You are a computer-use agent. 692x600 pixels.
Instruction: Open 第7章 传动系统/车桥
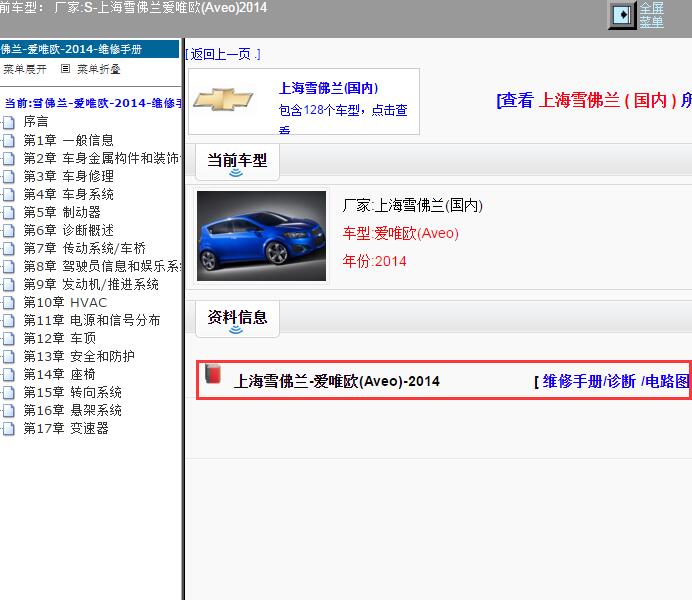(84, 248)
